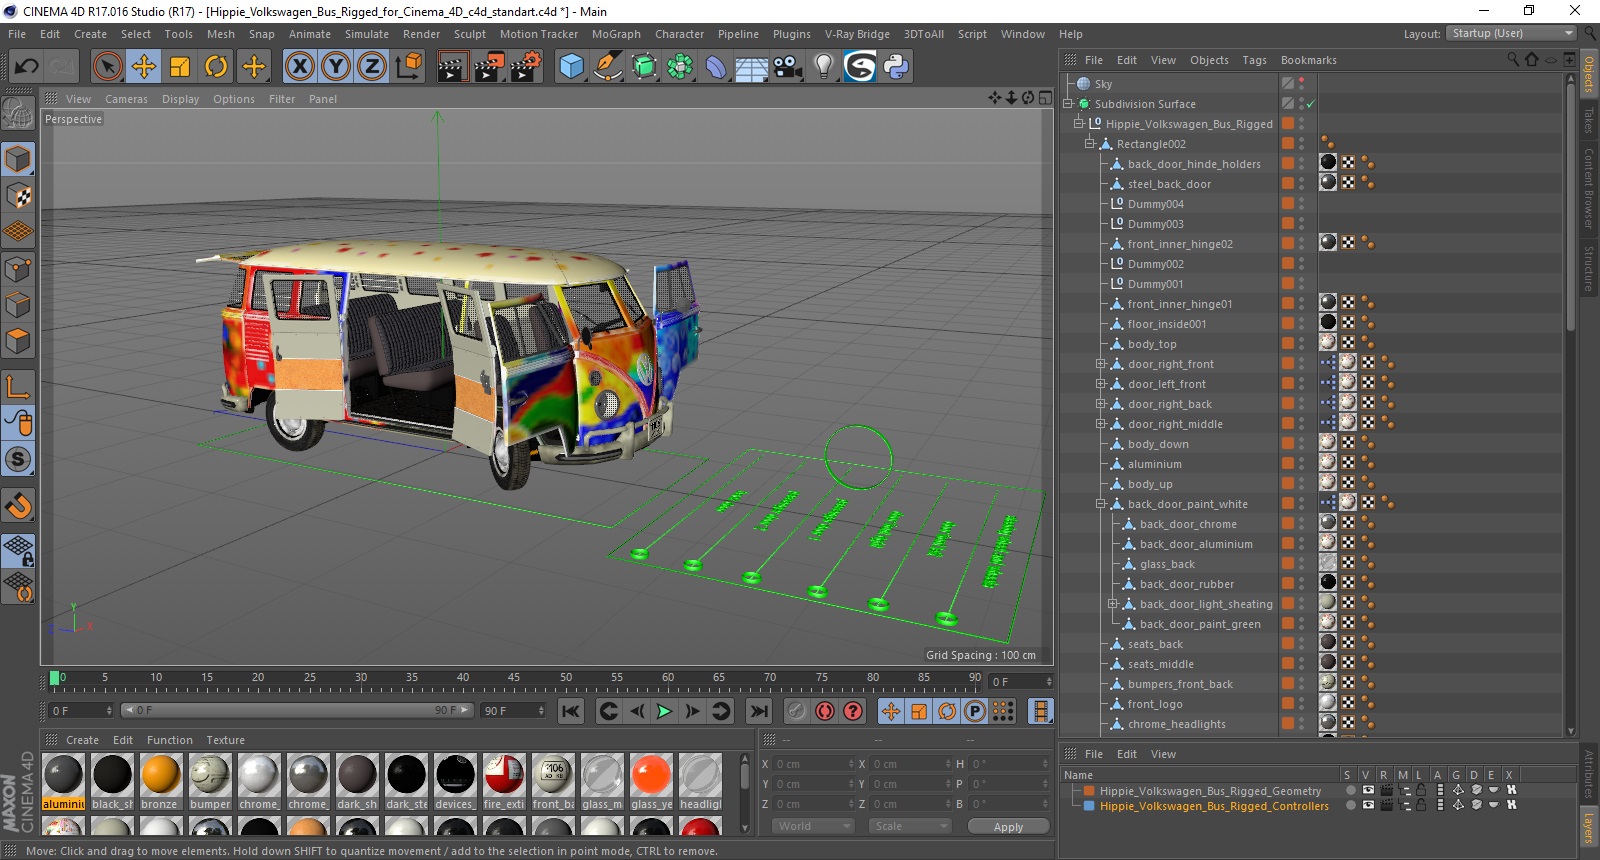Open Object Manager Tags menu

[x=1254, y=60]
